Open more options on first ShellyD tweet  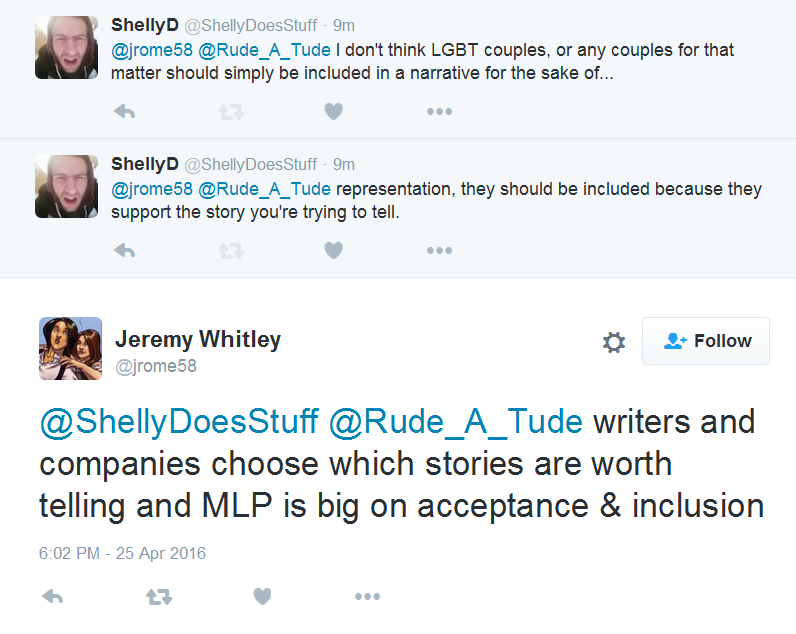[x=439, y=112]
